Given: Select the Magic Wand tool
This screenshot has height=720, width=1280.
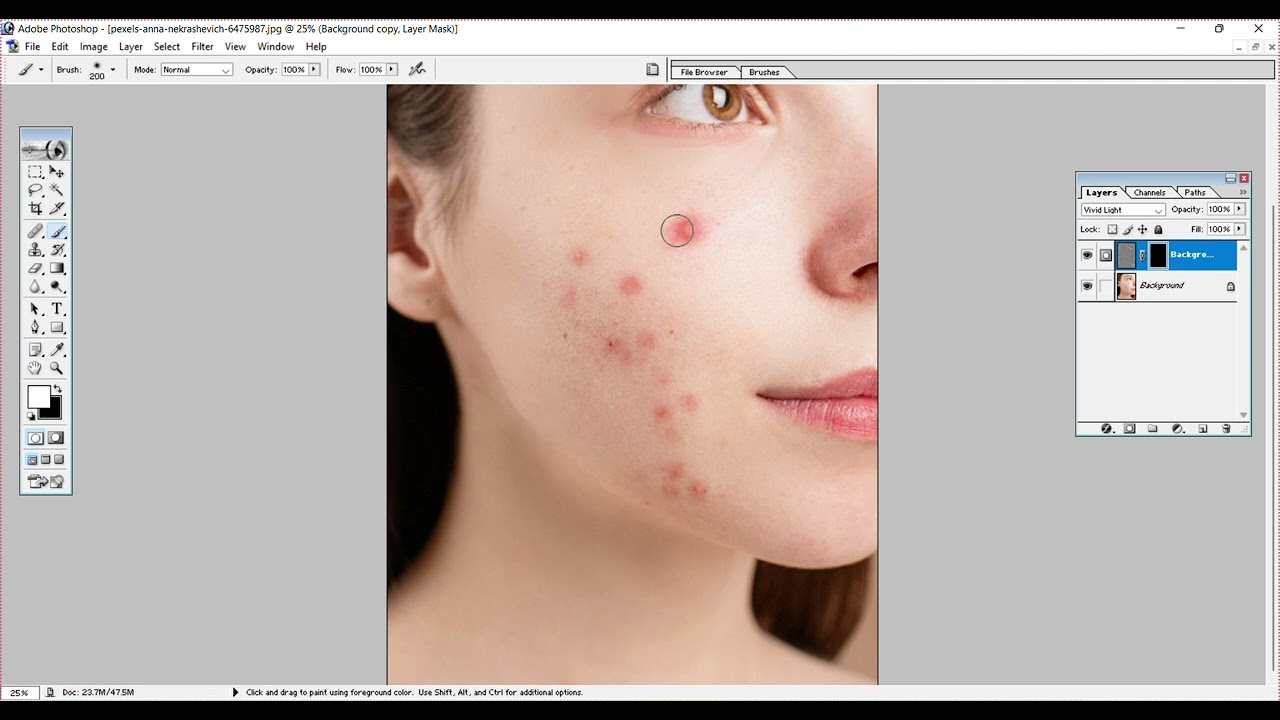Looking at the screenshot, I should point(57,190).
